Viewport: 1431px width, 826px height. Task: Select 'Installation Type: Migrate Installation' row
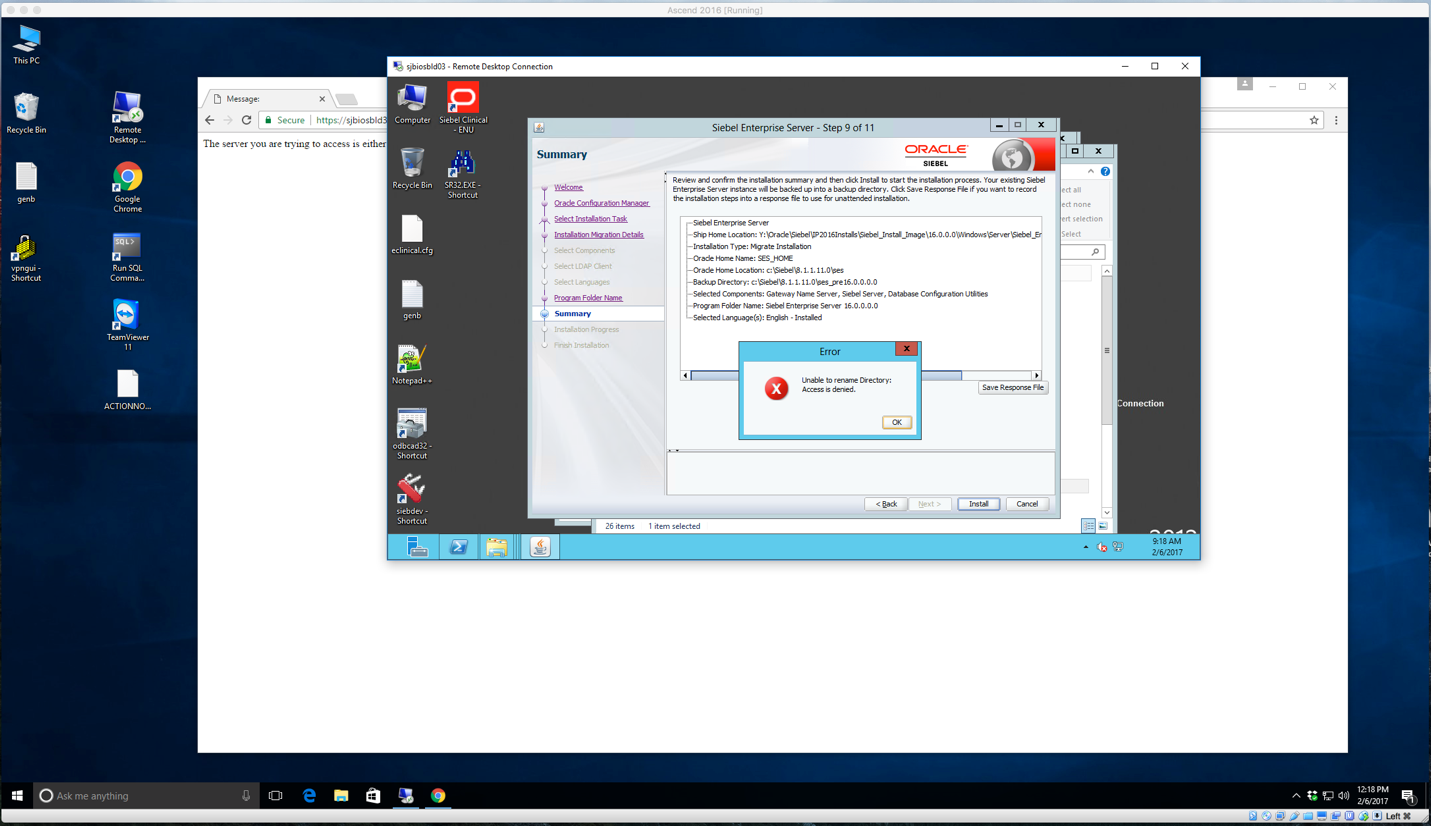click(752, 246)
